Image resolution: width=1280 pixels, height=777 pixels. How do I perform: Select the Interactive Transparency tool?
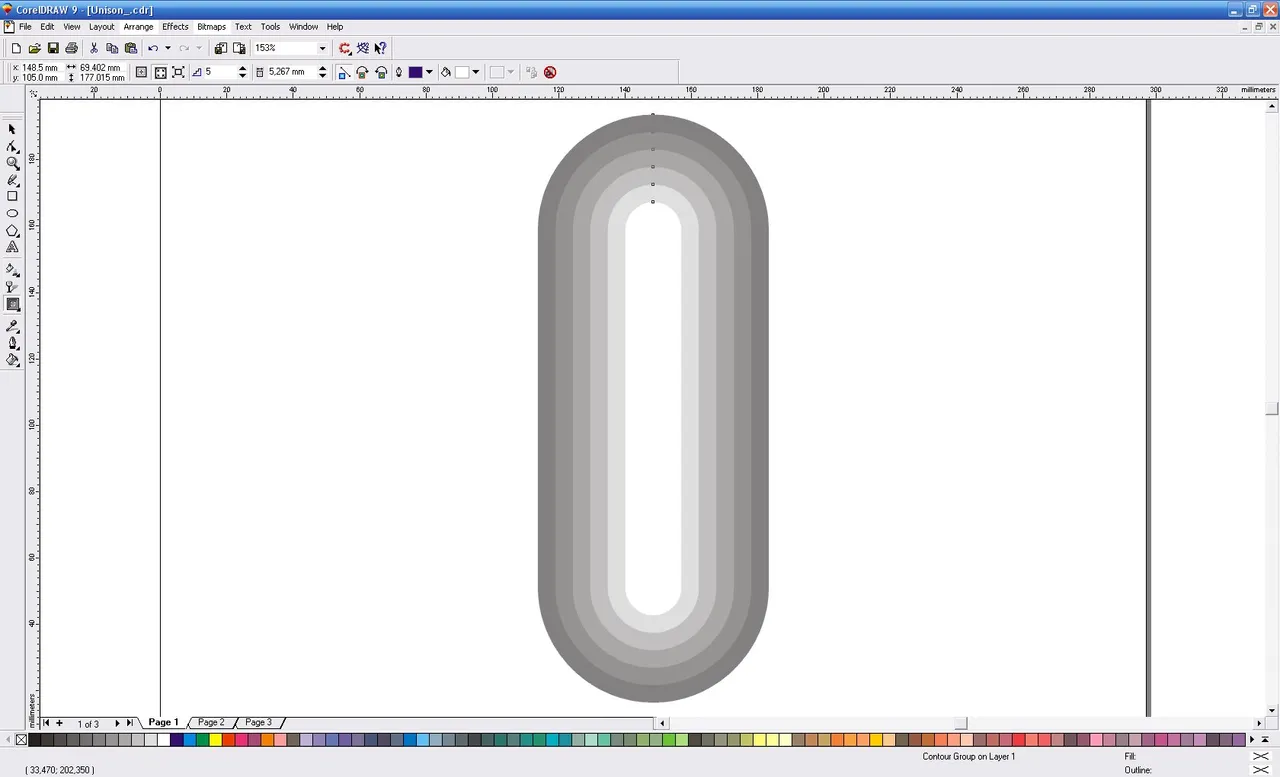tap(12, 287)
